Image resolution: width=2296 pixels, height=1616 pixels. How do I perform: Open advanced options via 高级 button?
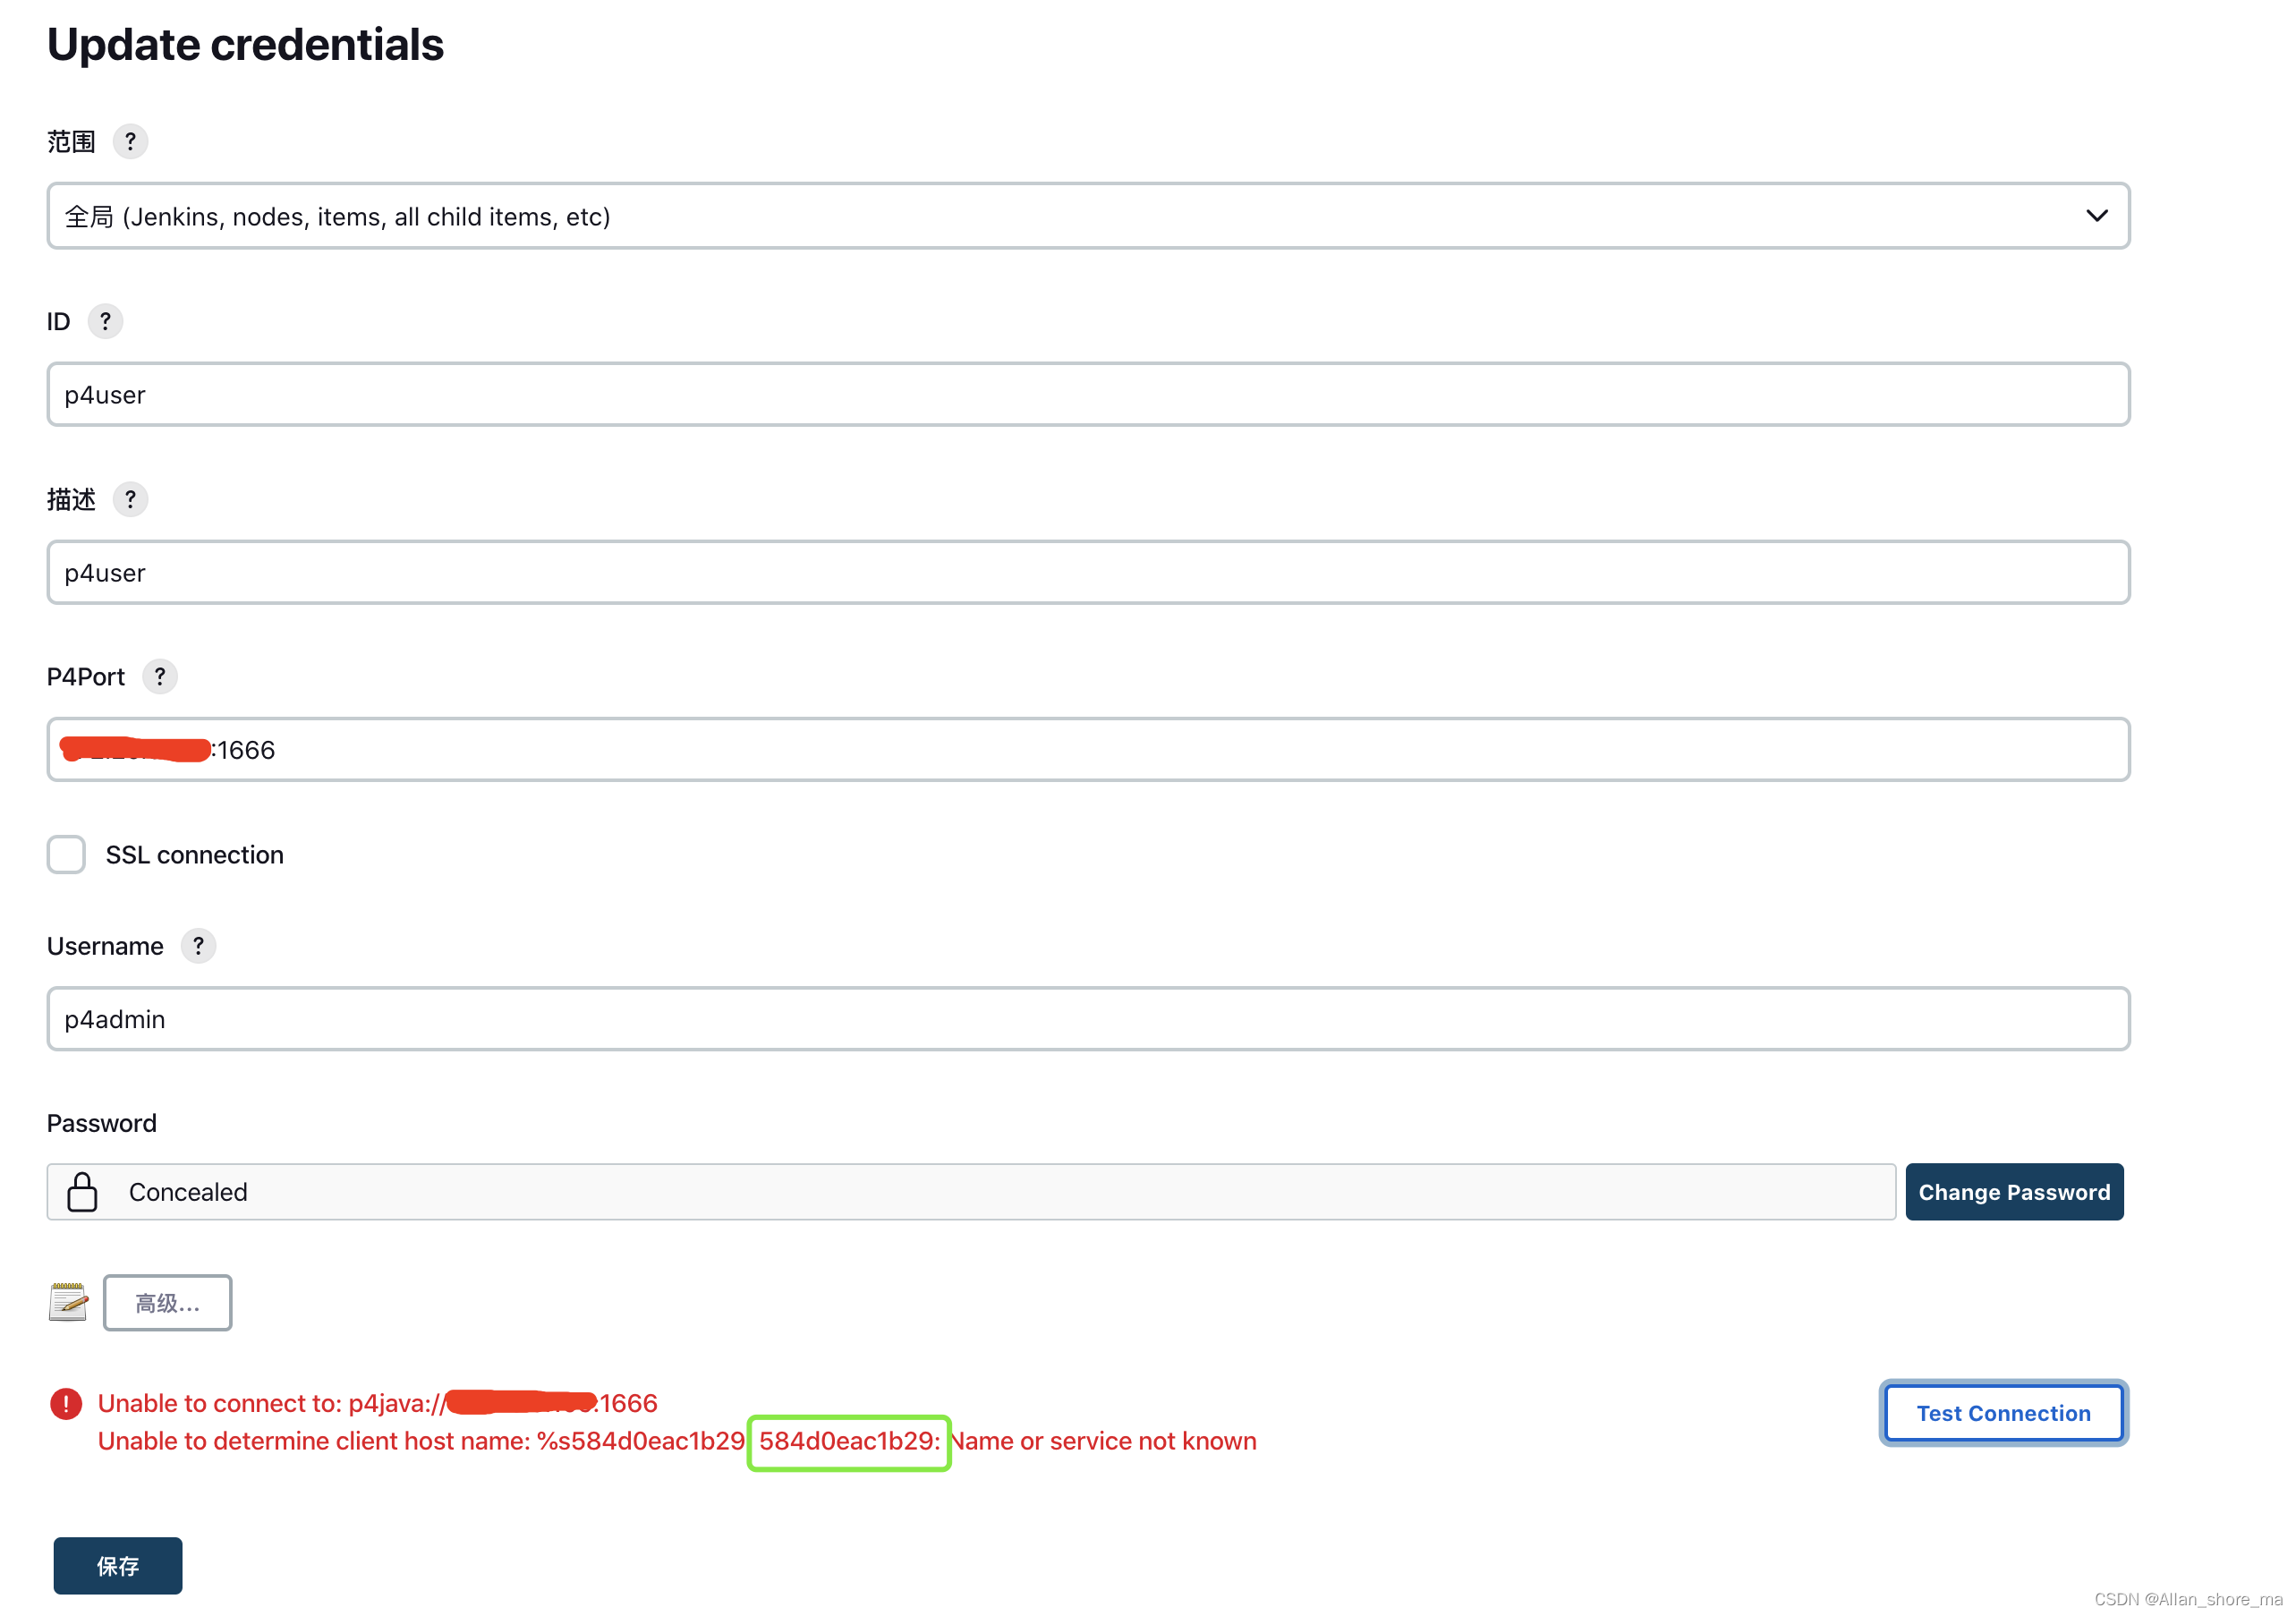click(x=167, y=1302)
